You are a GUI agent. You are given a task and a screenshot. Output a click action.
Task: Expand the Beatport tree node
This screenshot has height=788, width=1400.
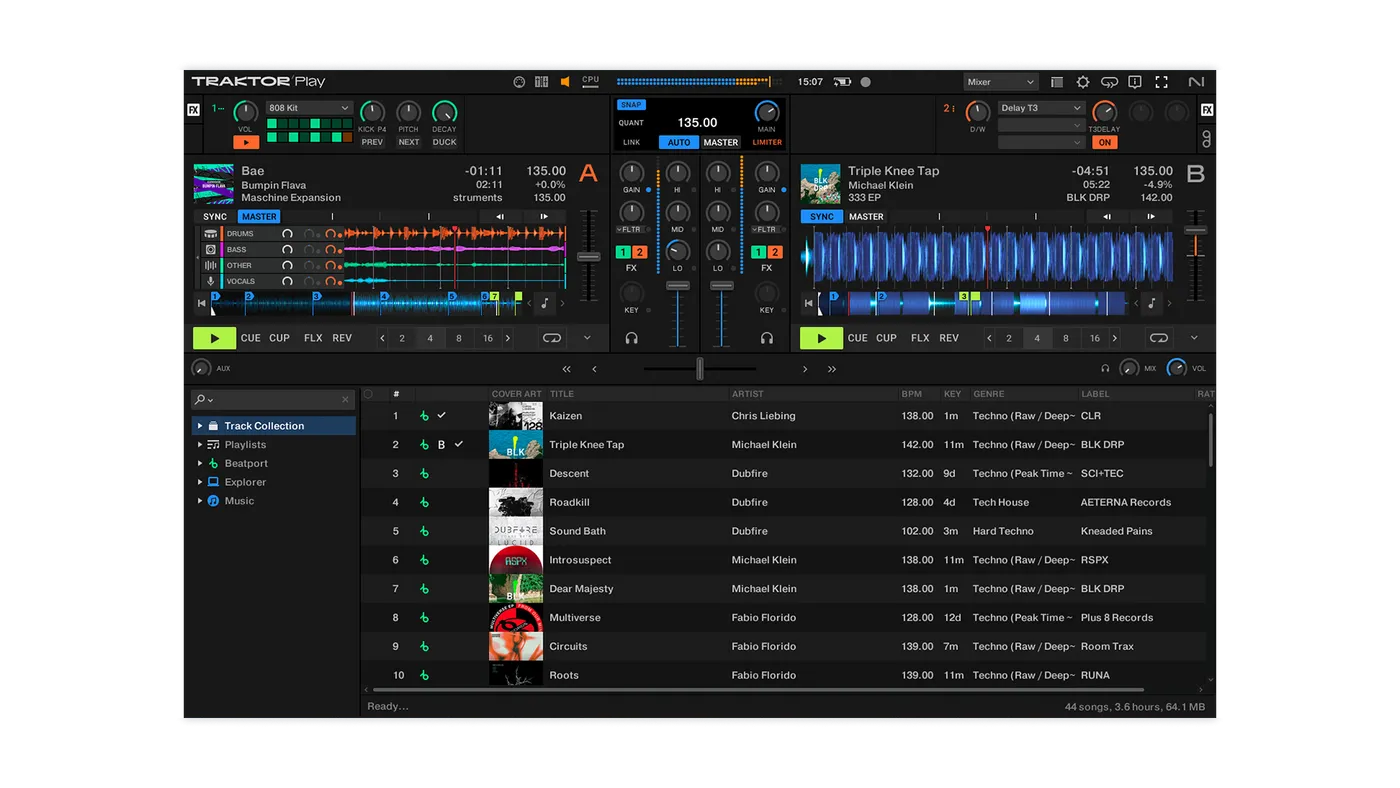click(200, 464)
